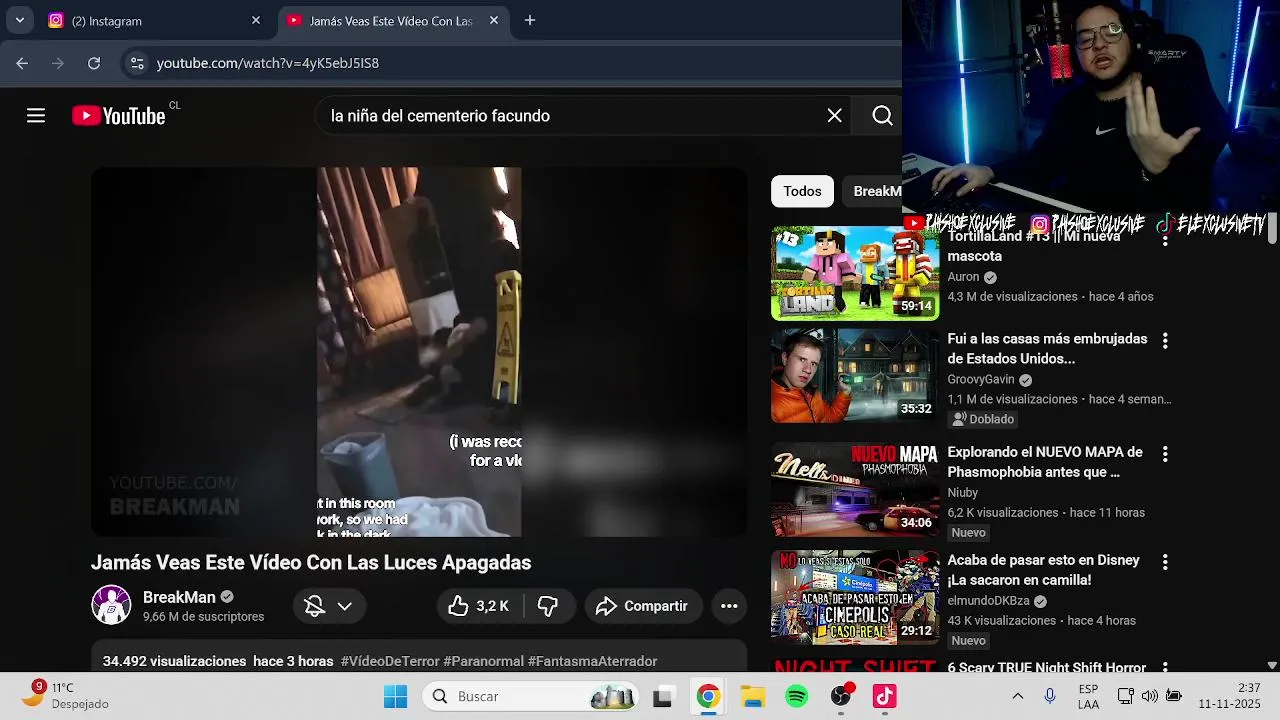The image size is (1280, 720).
Task: Open options menu for TortillaLand video
Action: click(1165, 240)
